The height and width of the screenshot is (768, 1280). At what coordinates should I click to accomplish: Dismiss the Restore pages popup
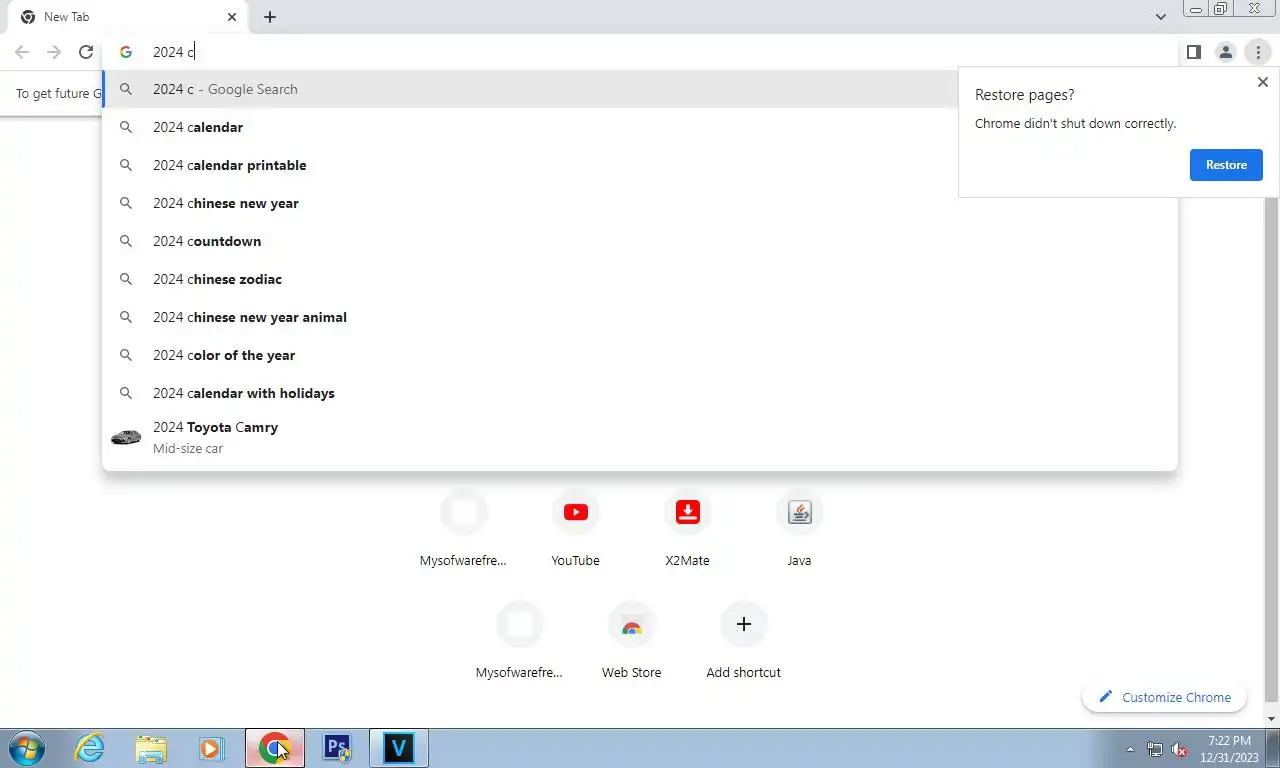click(1262, 82)
